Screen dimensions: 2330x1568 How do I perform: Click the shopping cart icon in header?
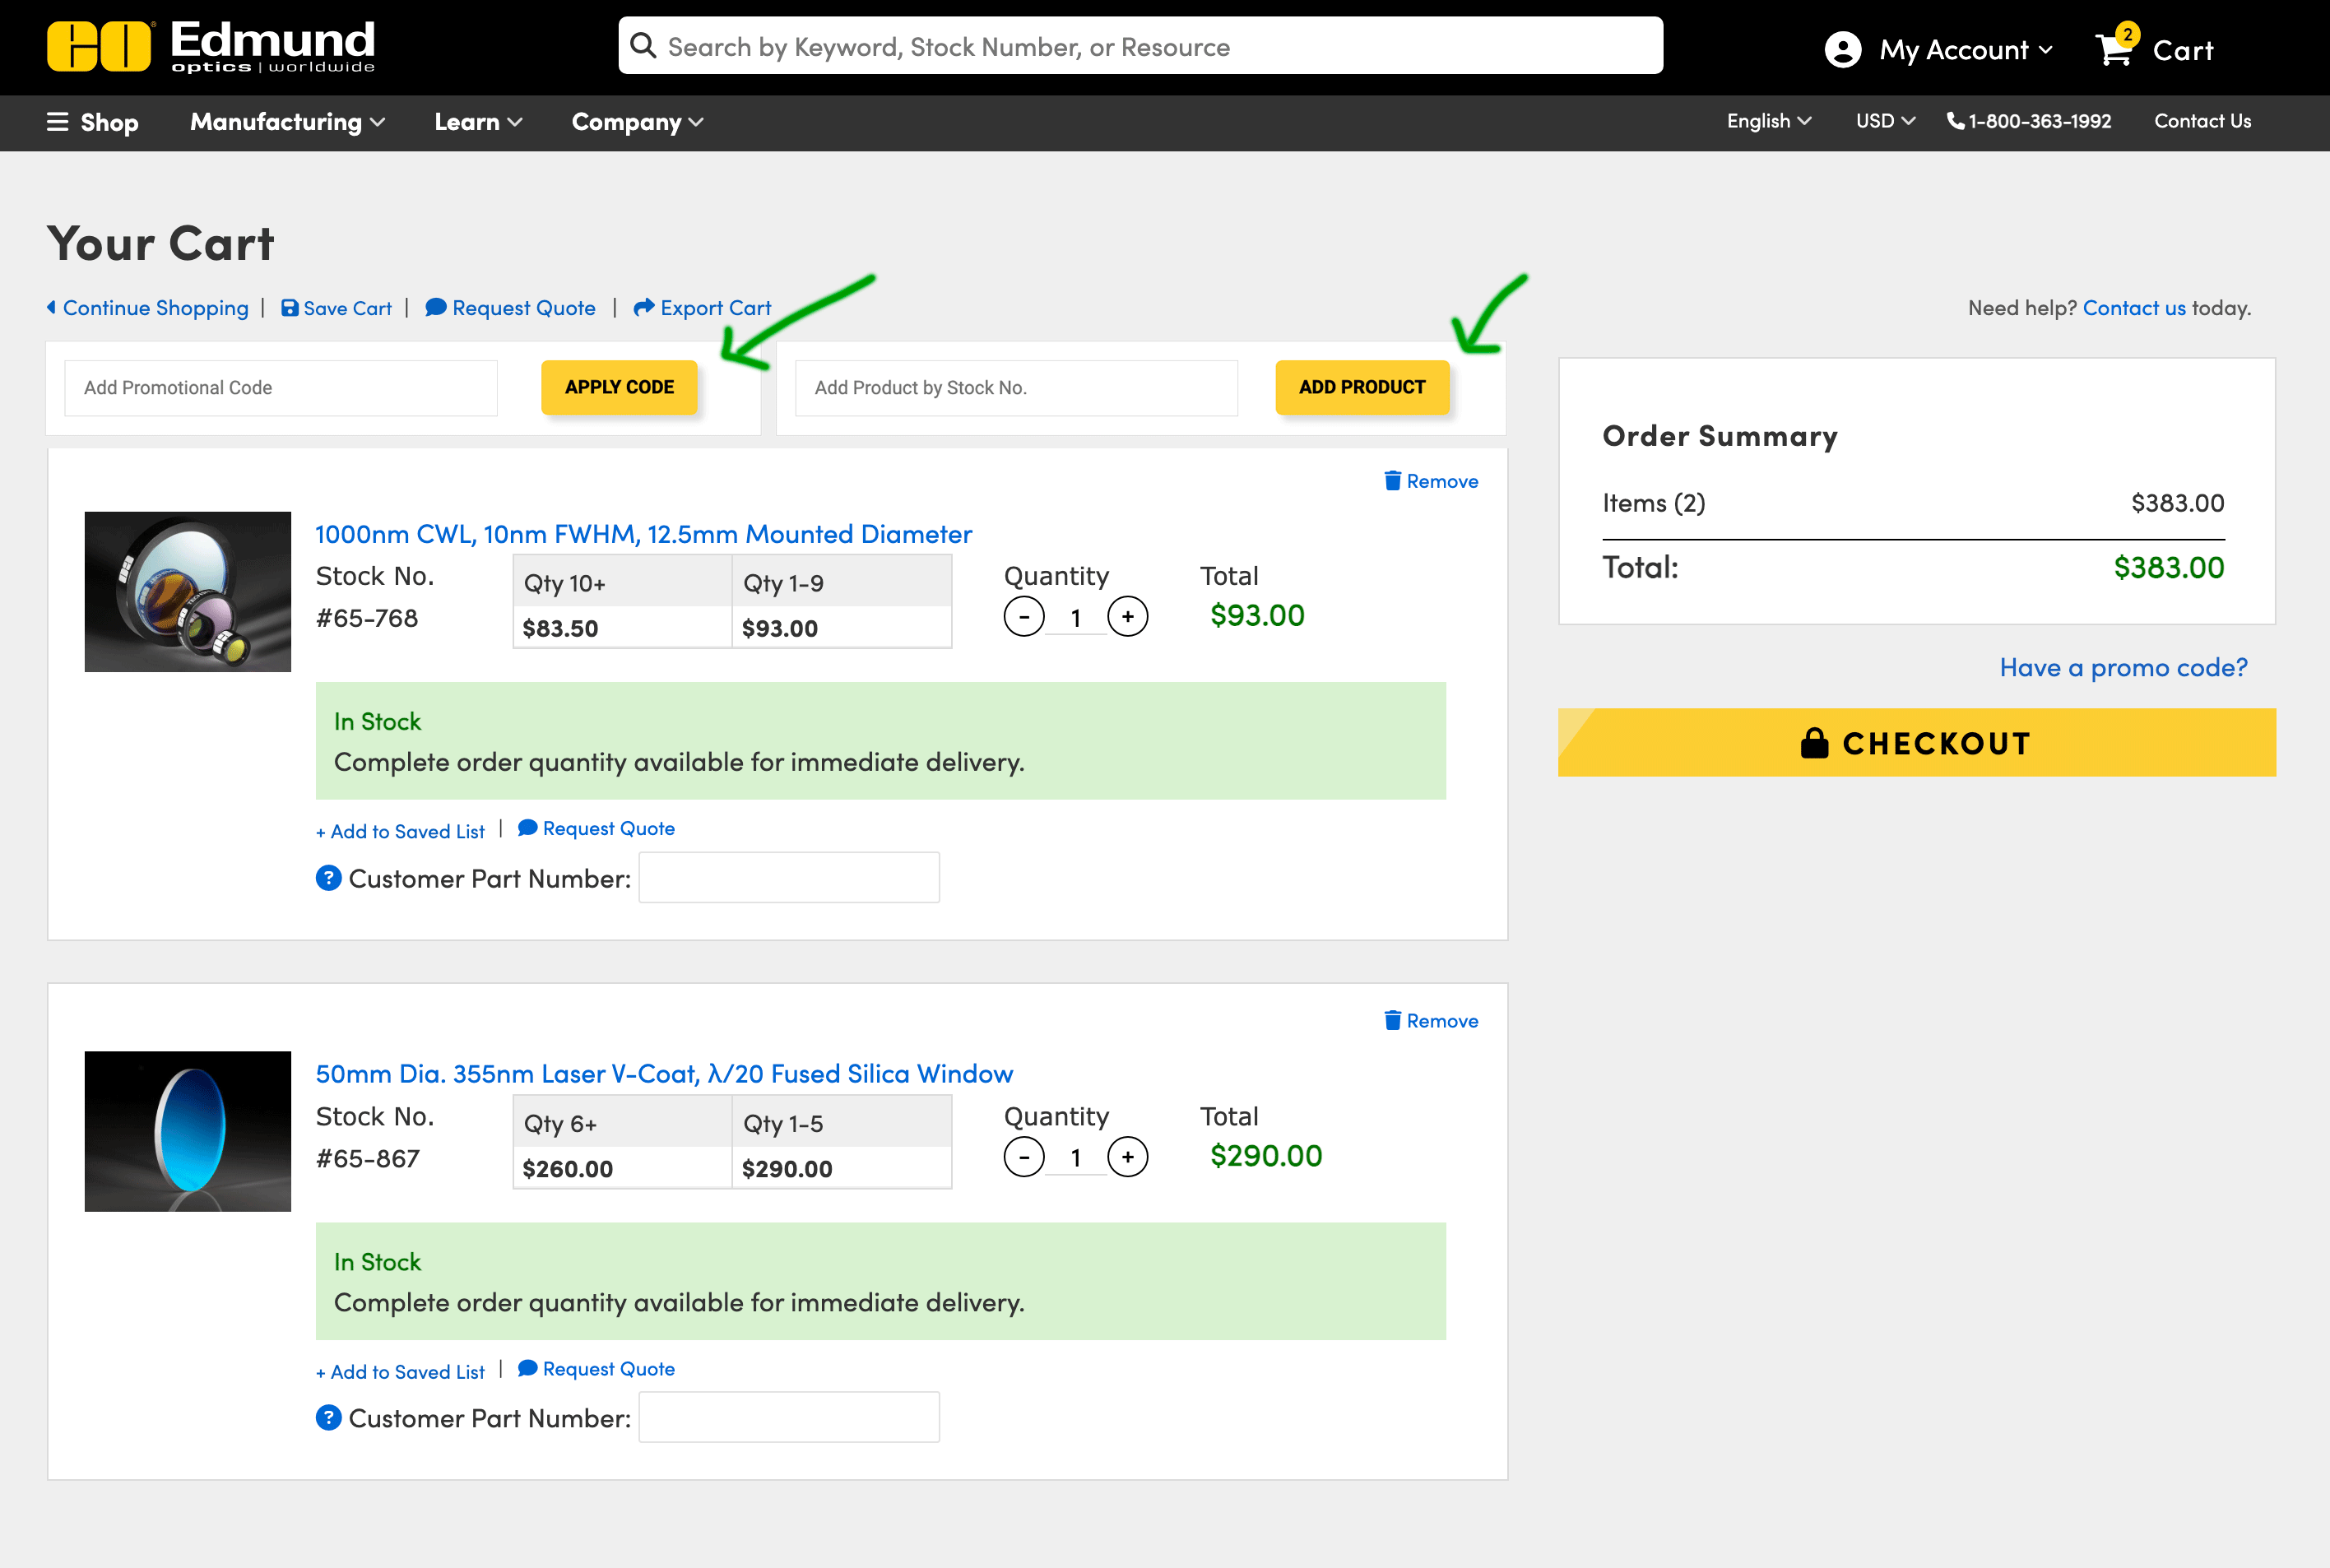point(2114,49)
